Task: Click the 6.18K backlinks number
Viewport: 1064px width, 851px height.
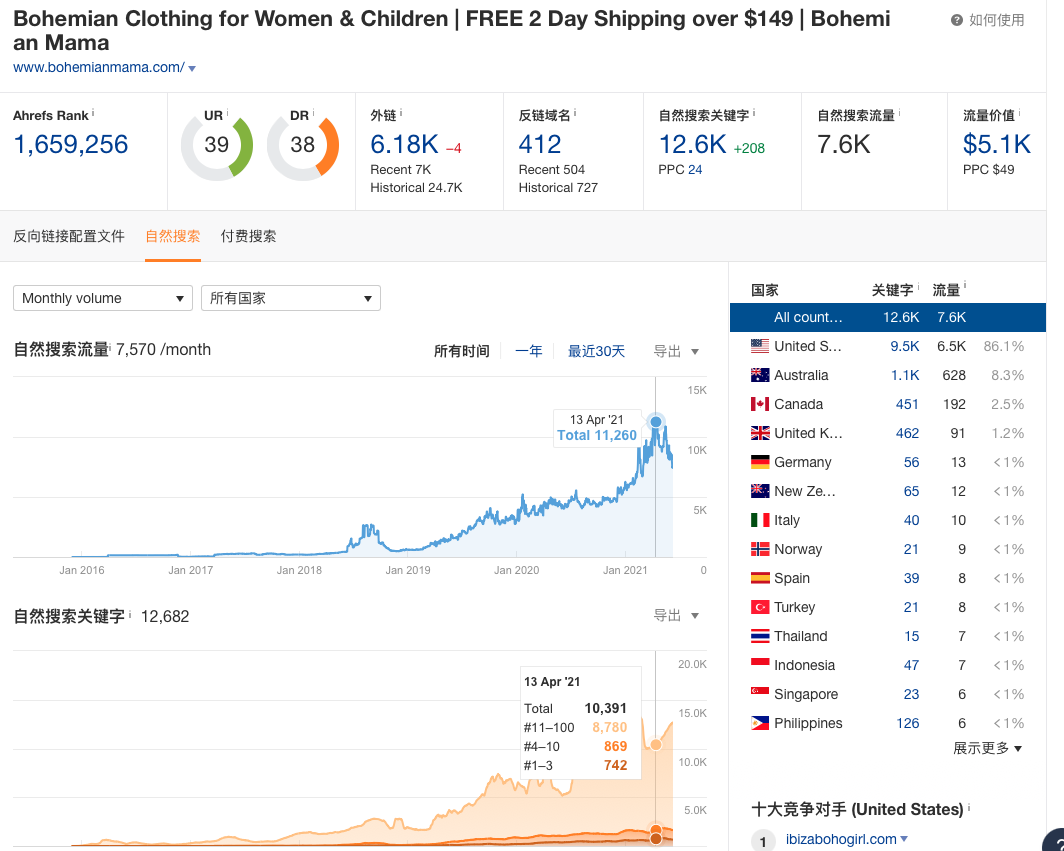Action: point(404,145)
